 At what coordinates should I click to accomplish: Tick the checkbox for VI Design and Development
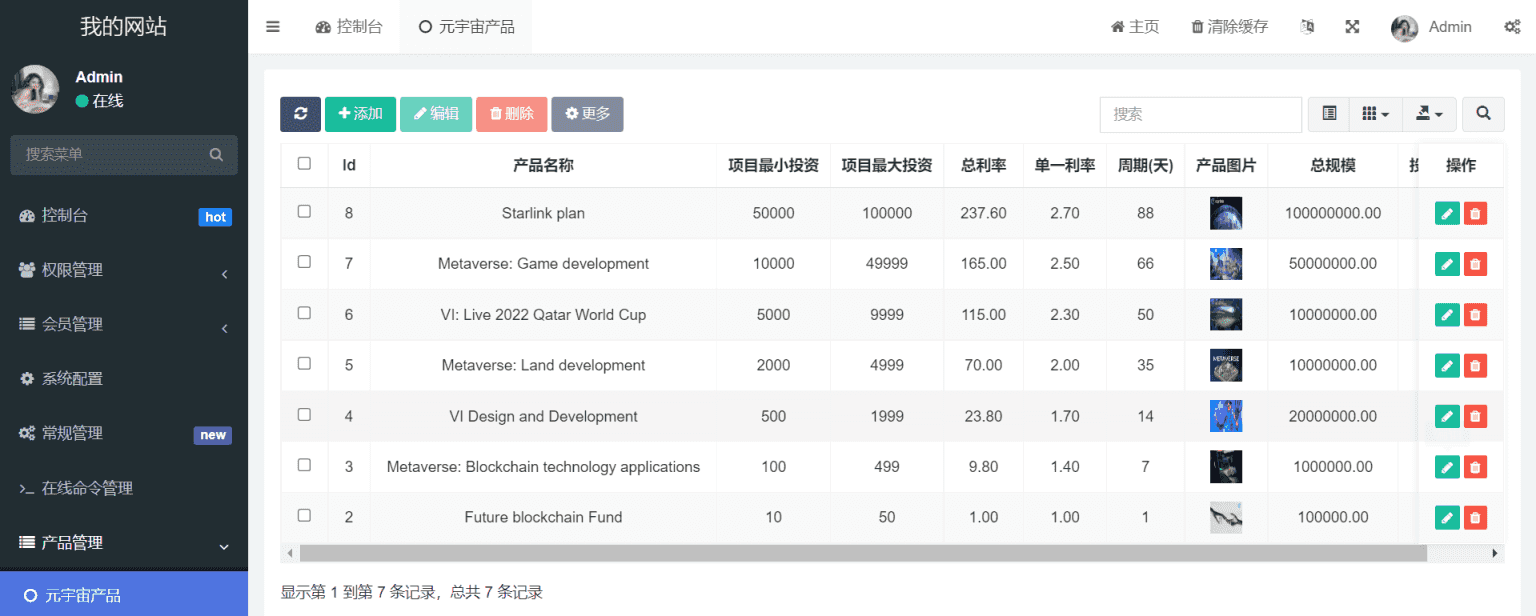coord(304,415)
